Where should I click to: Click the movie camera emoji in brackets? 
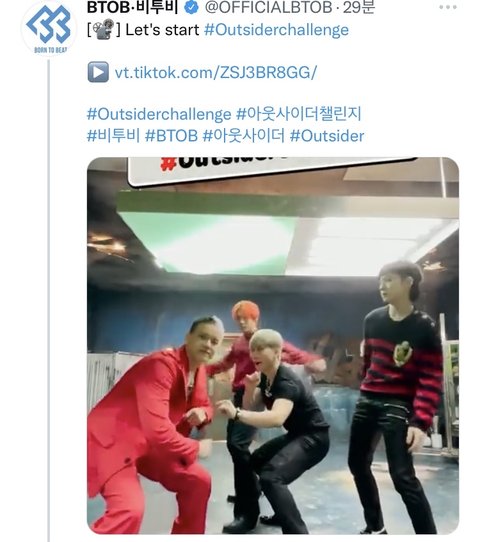coord(104,29)
